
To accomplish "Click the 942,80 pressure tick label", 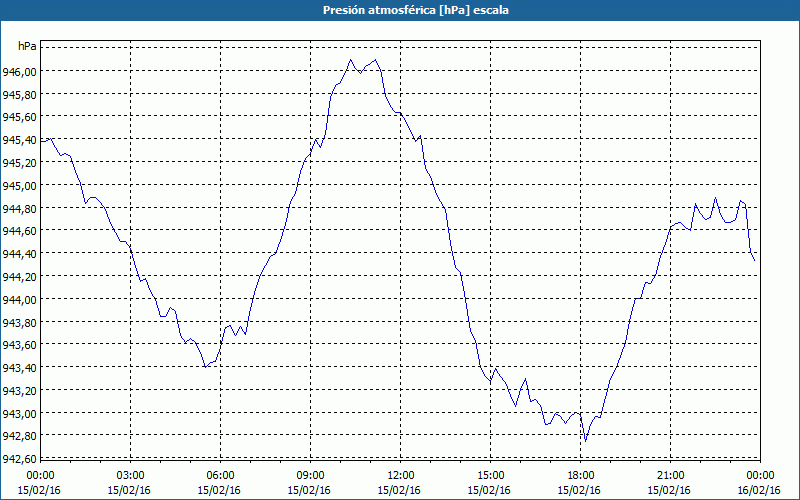I will pyautogui.click(x=19, y=436).
